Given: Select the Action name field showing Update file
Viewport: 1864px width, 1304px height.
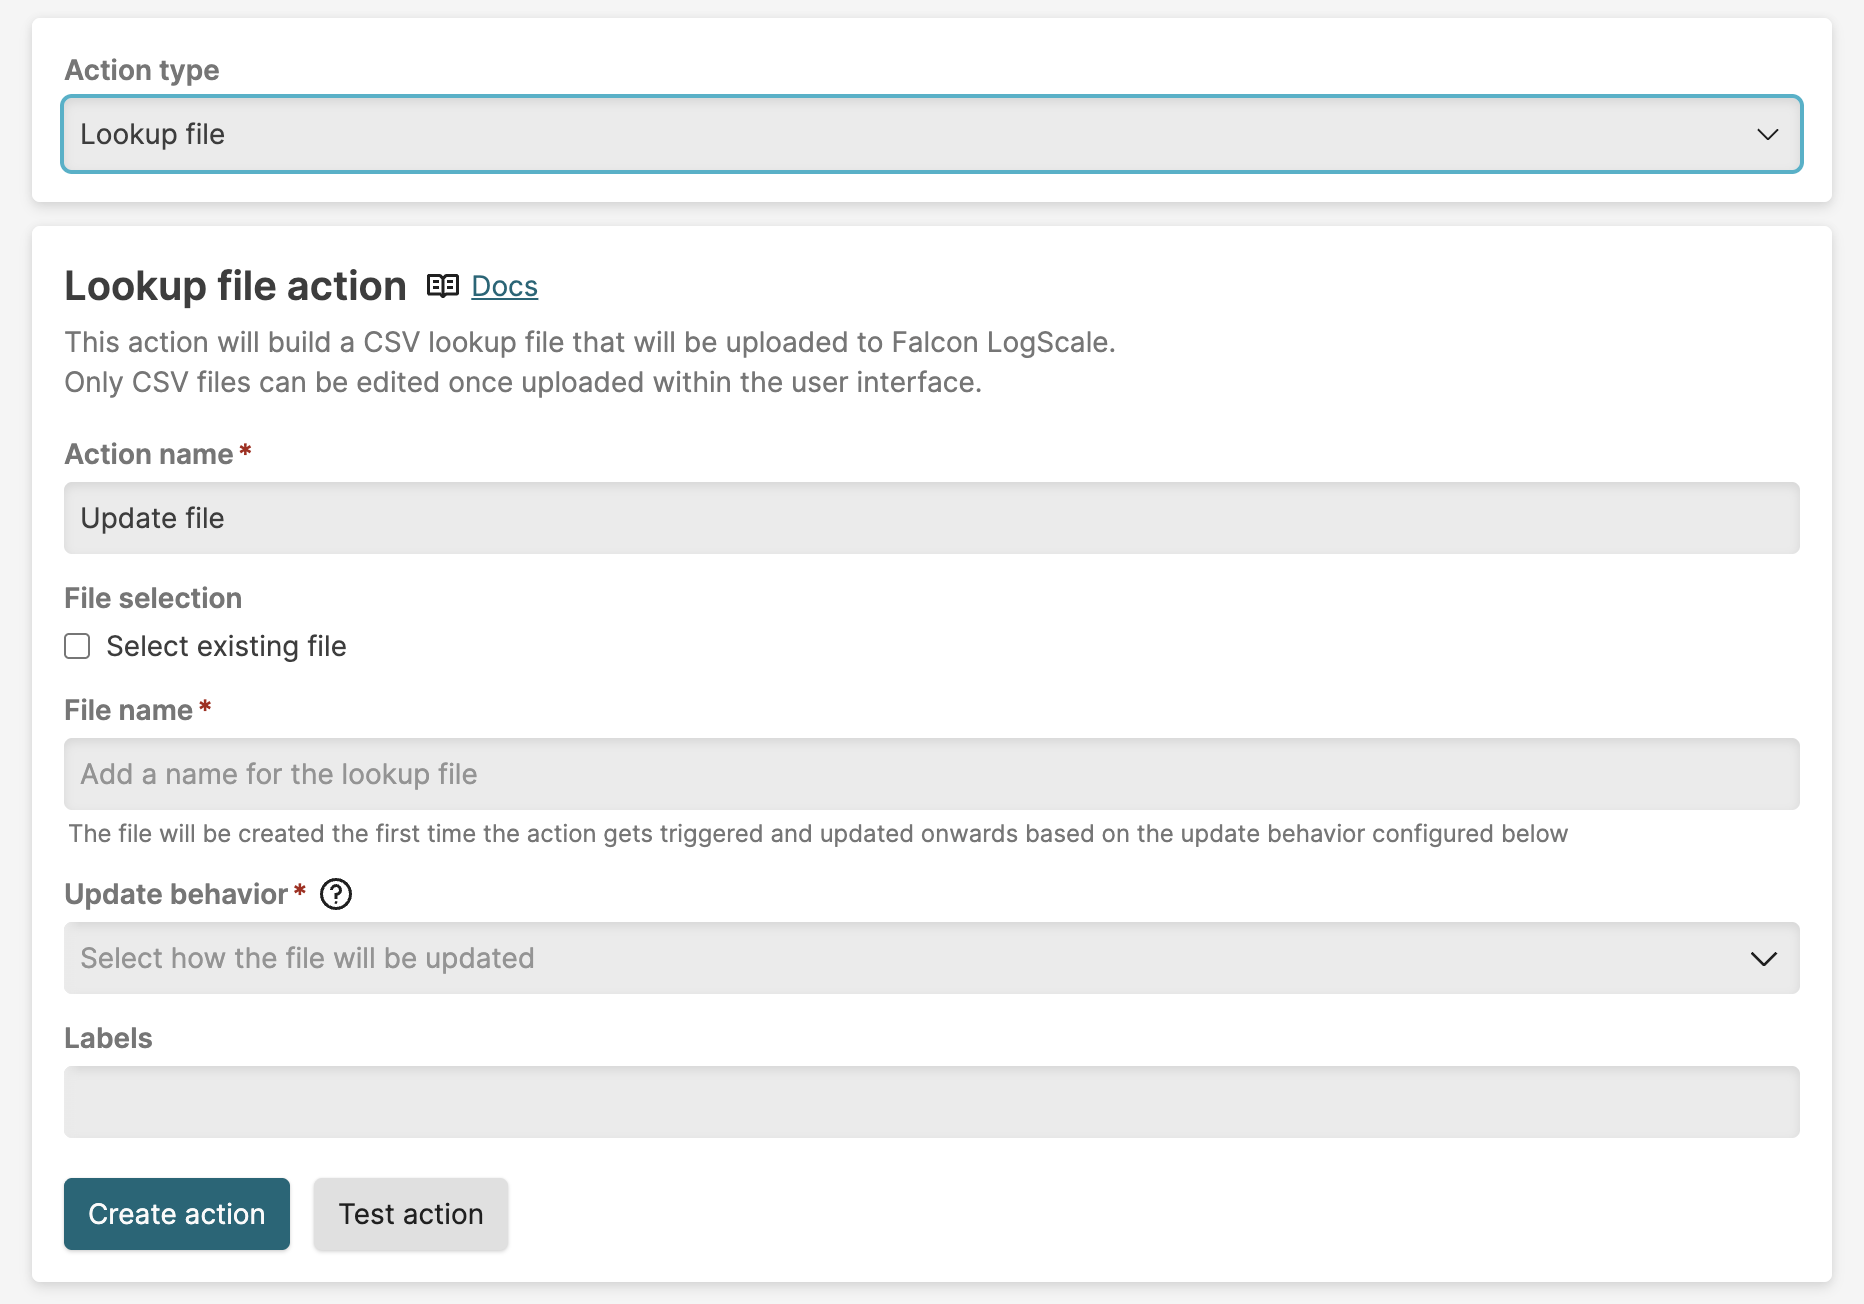Looking at the screenshot, I should 930,518.
